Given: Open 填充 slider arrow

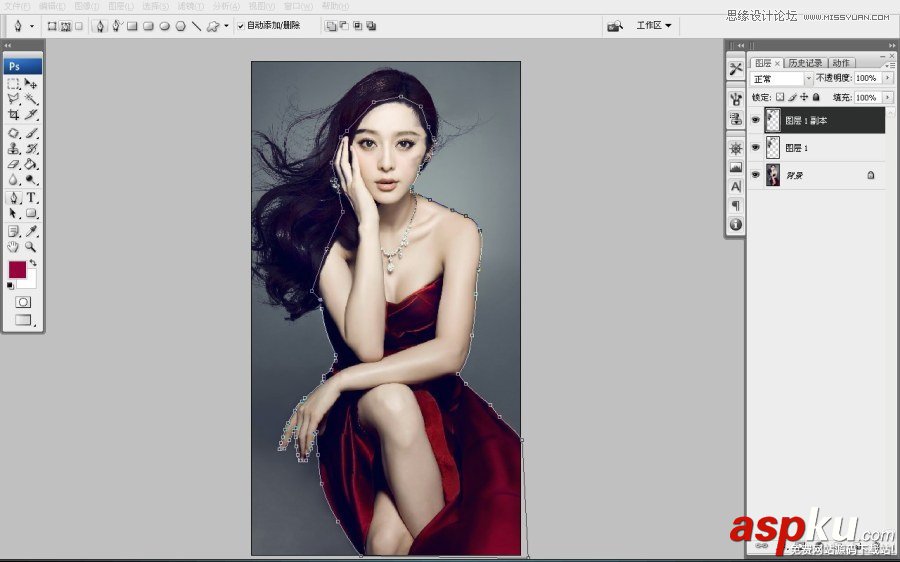Looking at the screenshot, I should [887, 97].
